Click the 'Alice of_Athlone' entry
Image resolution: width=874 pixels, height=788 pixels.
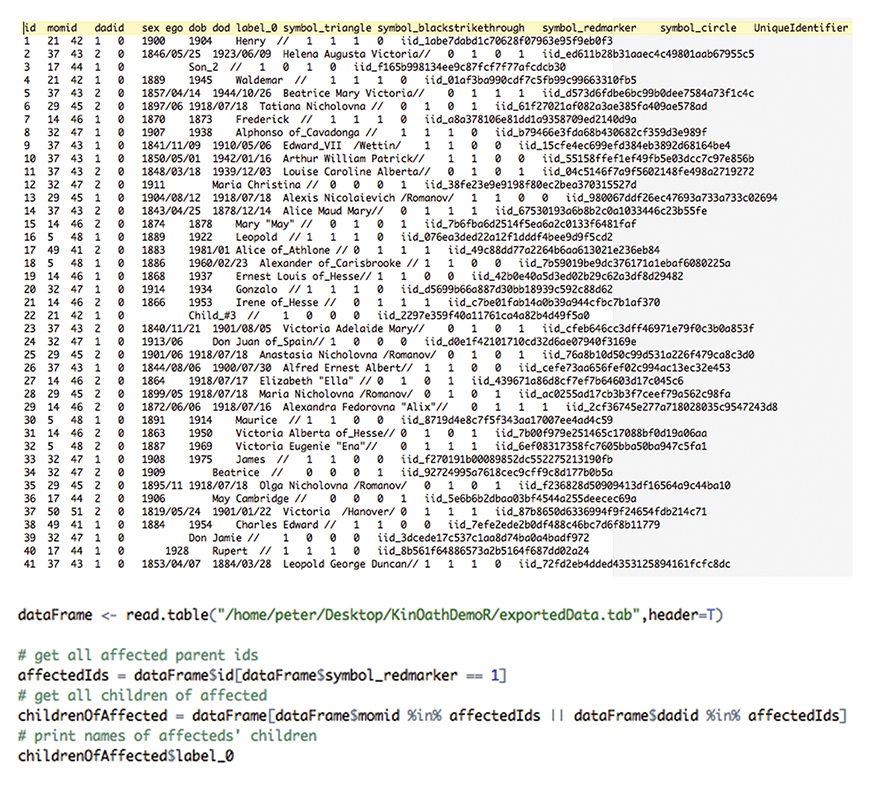pos(282,250)
